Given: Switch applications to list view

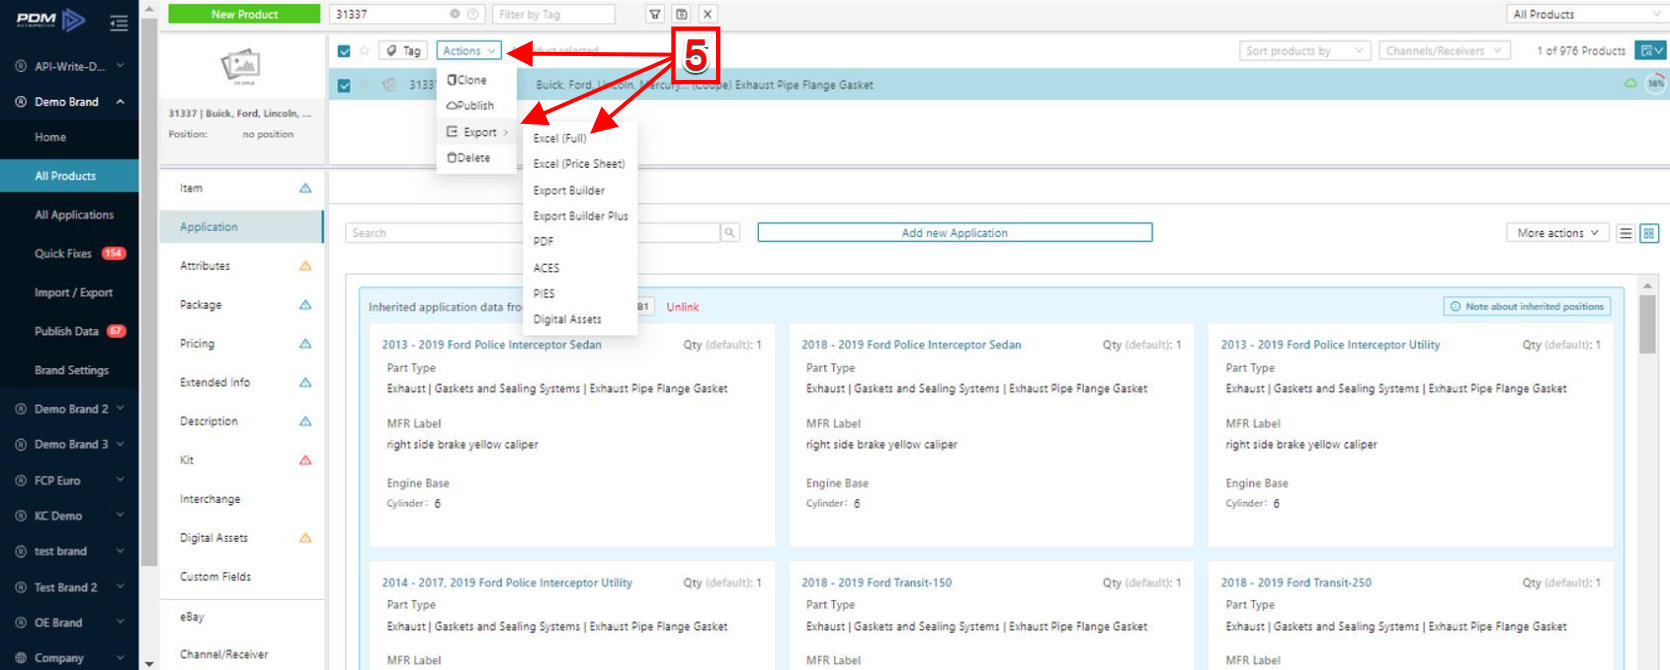Looking at the screenshot, I should (x=1626, y=233).
